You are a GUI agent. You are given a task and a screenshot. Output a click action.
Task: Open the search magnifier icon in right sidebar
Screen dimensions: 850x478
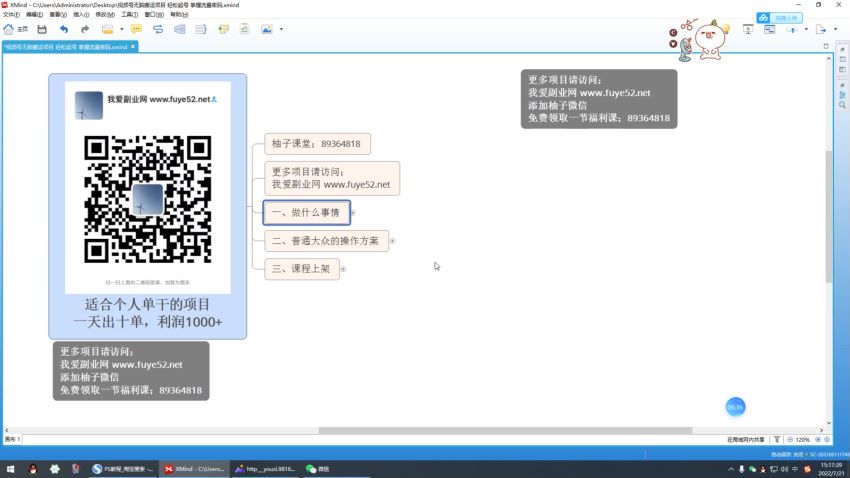pos(842,105)
